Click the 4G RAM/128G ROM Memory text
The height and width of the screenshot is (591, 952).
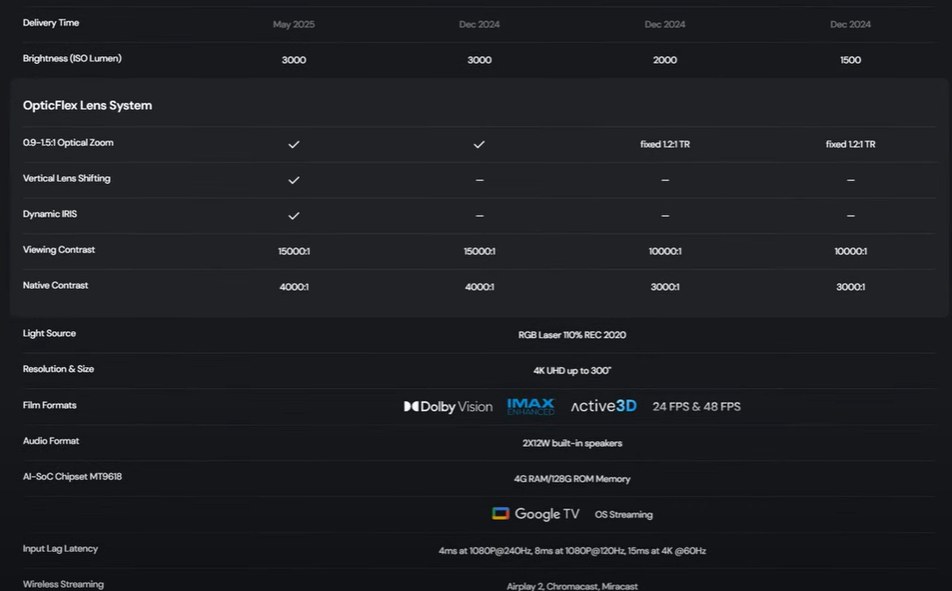click(572, 479)
